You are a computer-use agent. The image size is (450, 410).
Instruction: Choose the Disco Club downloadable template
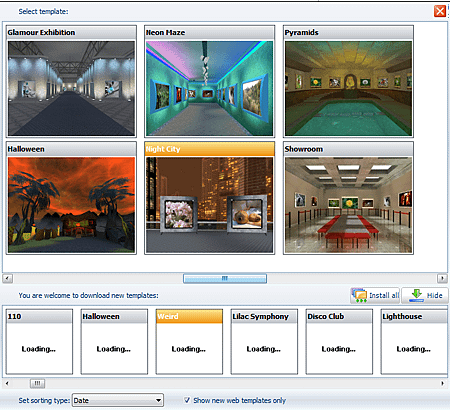pos(339,342)
